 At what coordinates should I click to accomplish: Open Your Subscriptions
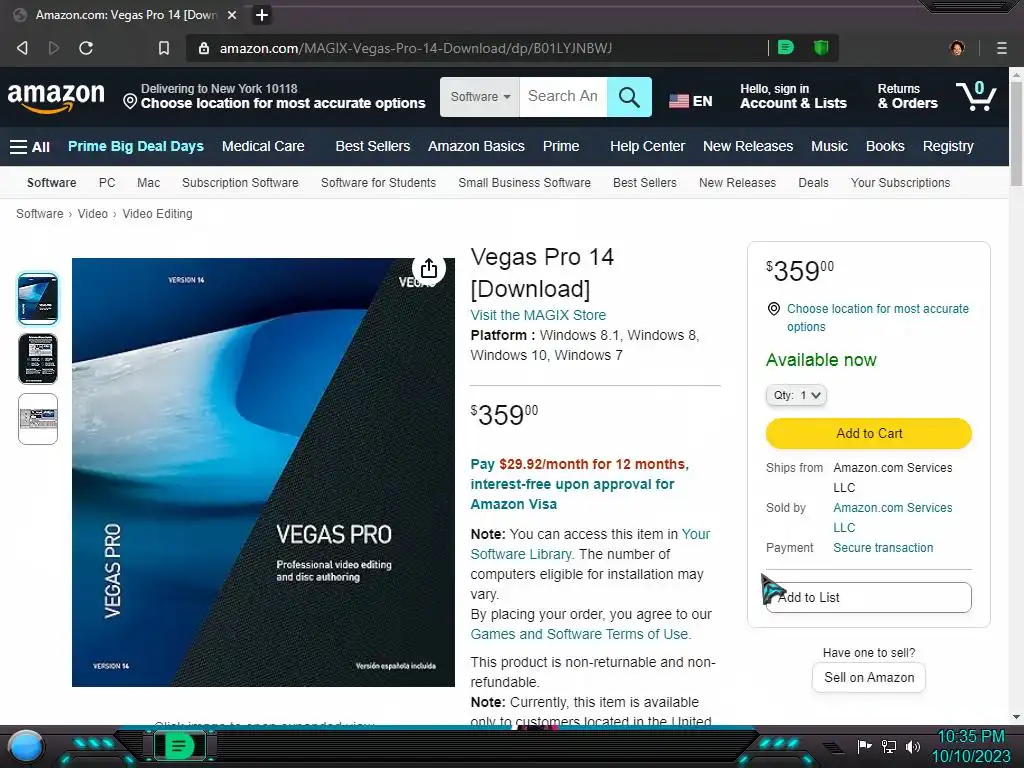coord(900,183)
